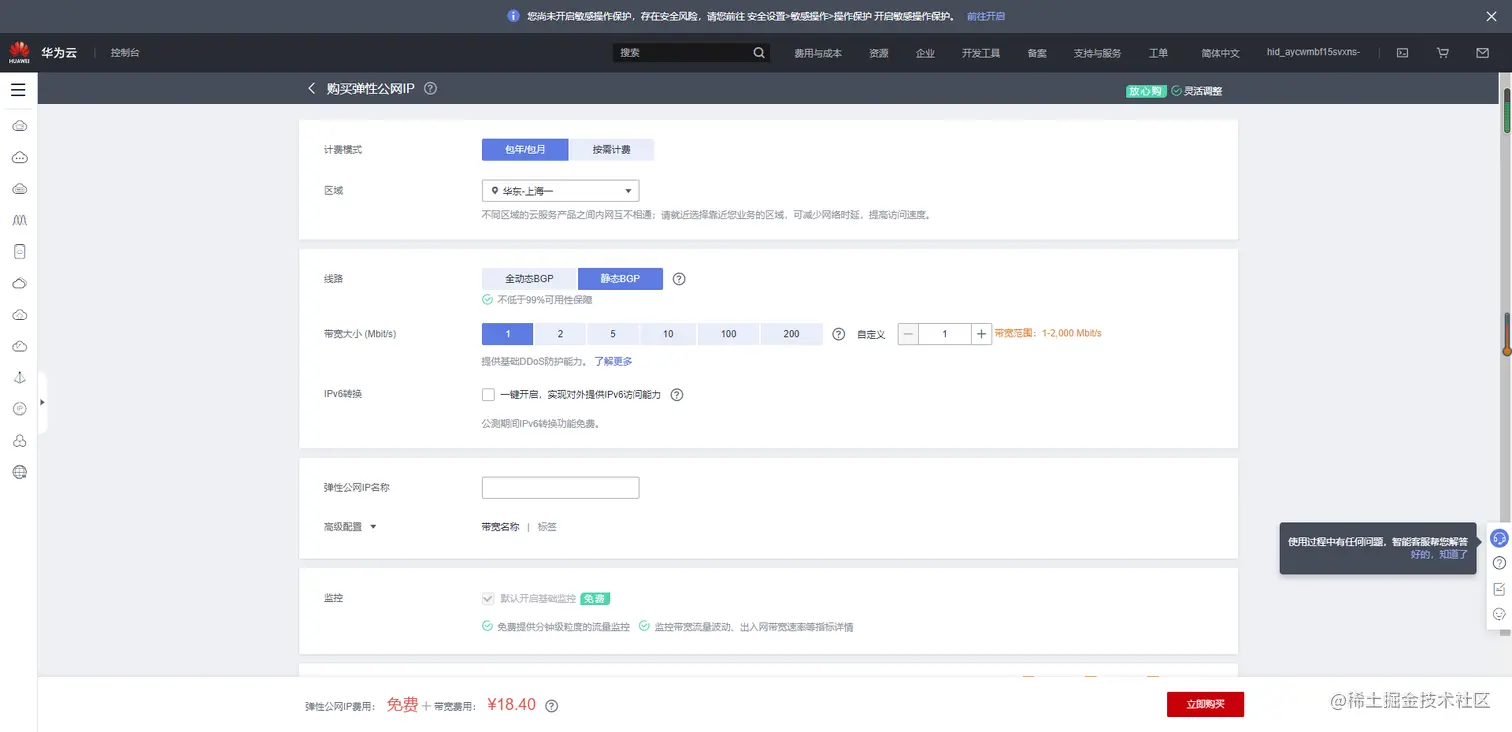Screen dimensions: 1512x732
Task: Open the feedback edit icon in right floating bar
Action: pos(1499,589)
